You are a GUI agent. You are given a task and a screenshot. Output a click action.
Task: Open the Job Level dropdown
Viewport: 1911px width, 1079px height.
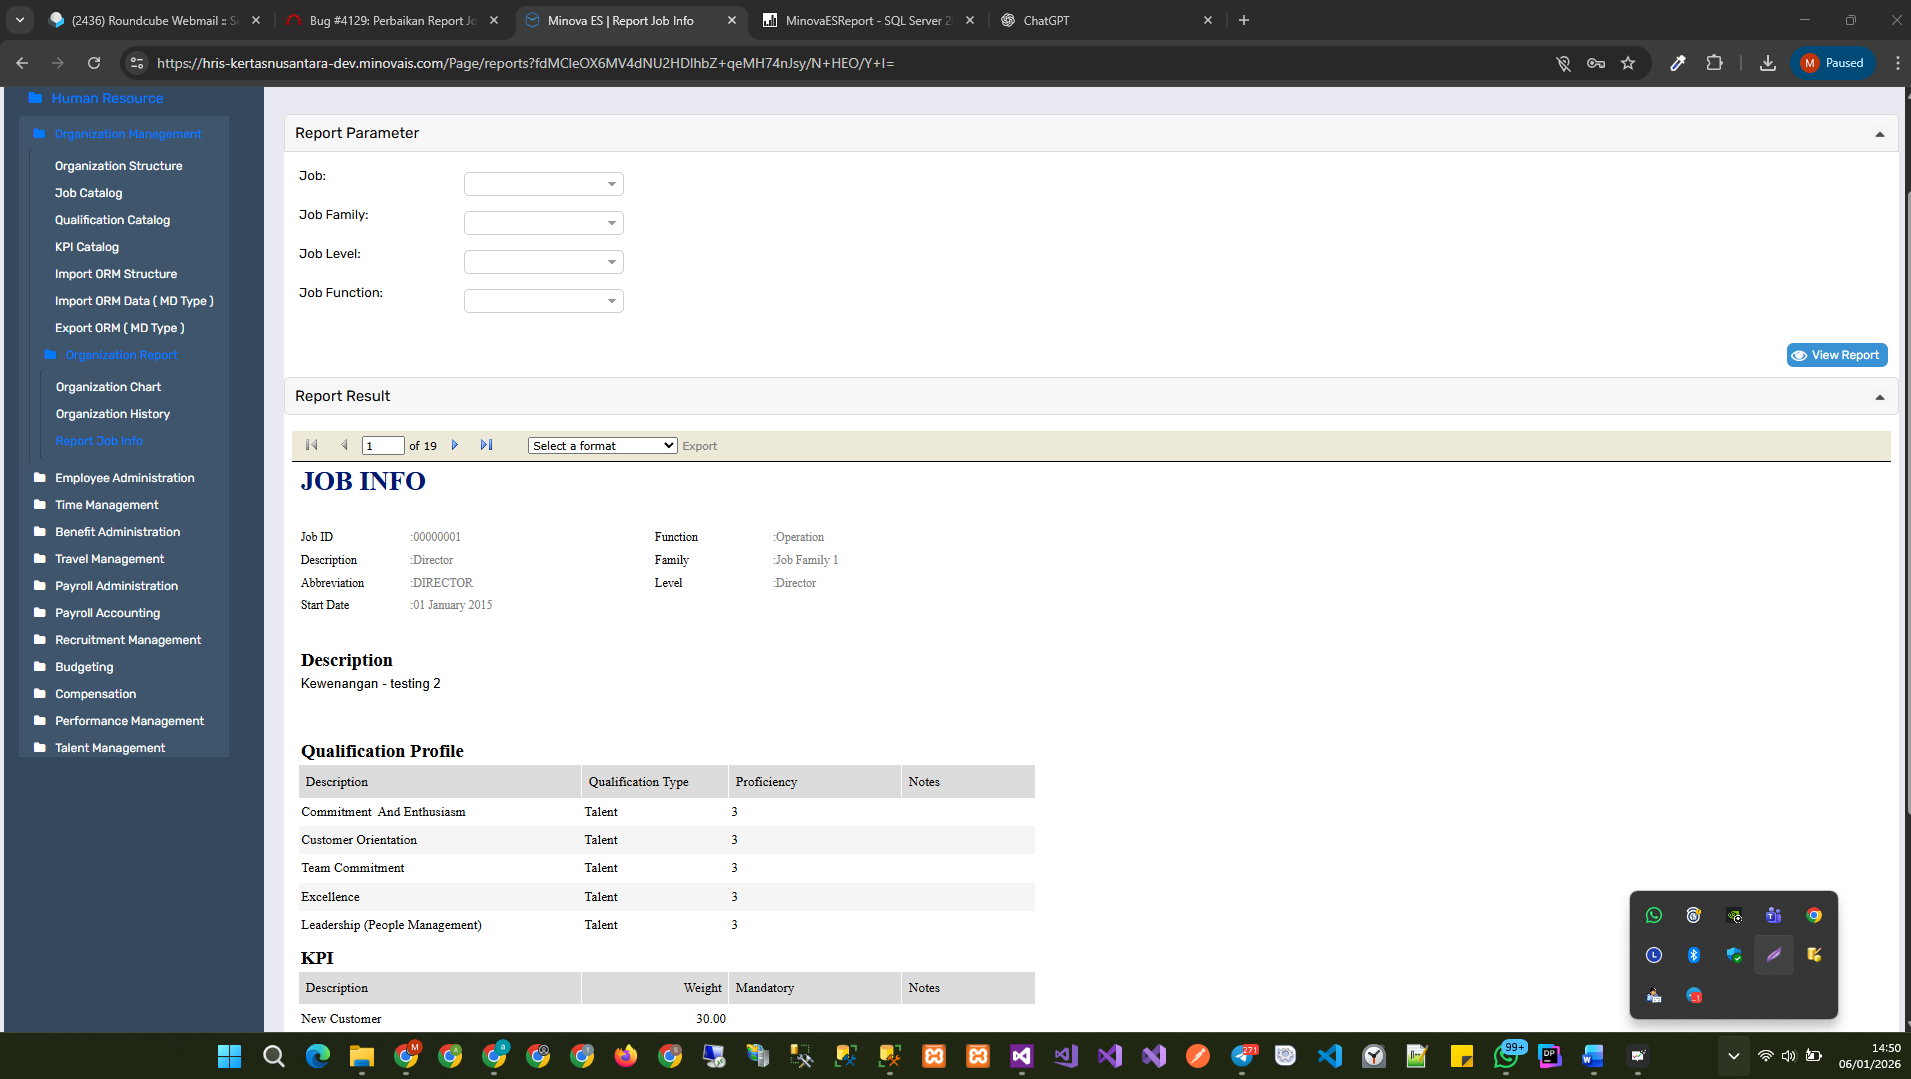click(x=543, y=262)
